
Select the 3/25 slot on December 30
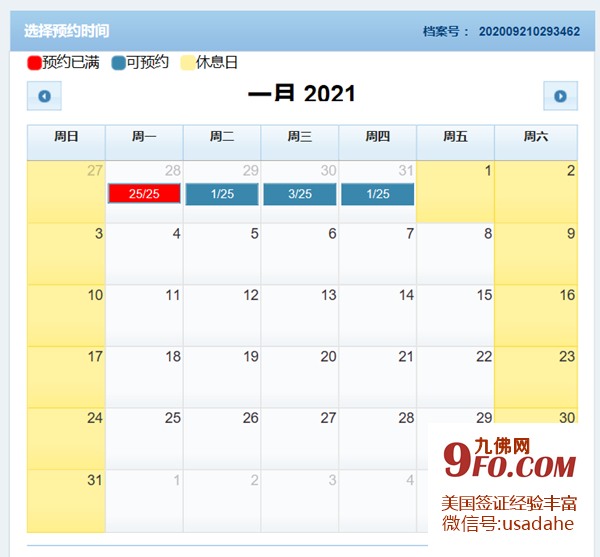300,194
